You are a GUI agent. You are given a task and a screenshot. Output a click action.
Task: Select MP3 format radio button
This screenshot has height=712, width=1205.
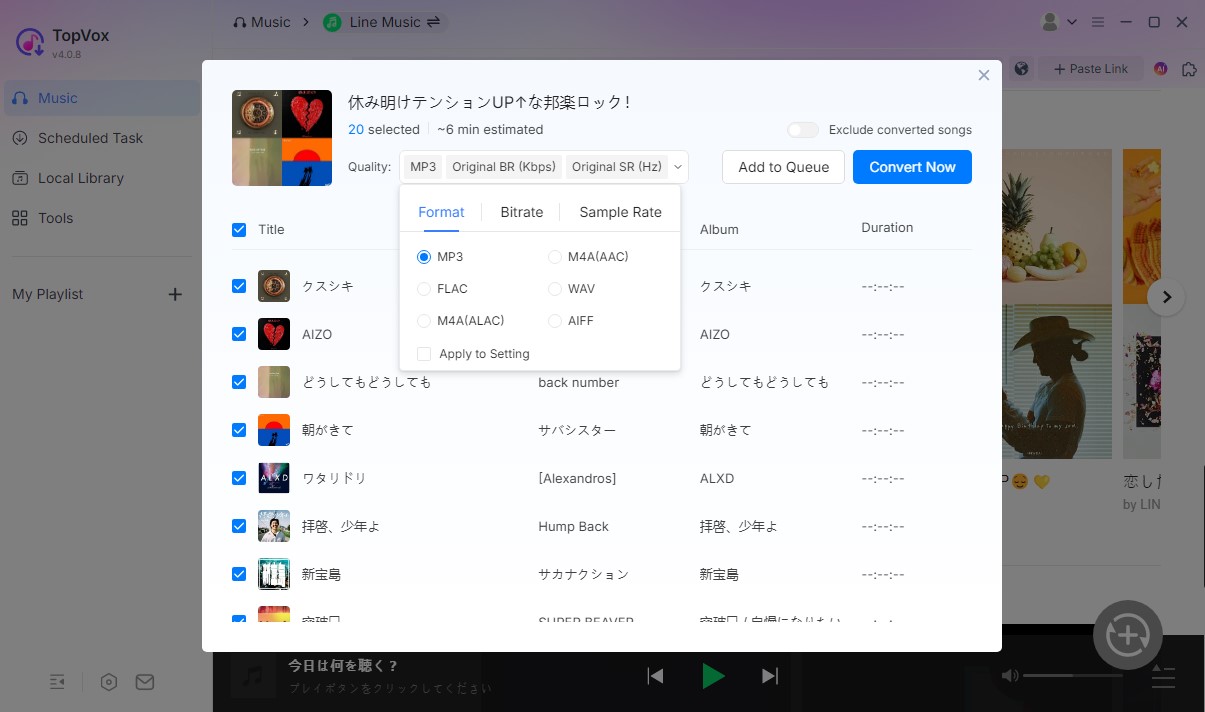click(x=424, y=257)
